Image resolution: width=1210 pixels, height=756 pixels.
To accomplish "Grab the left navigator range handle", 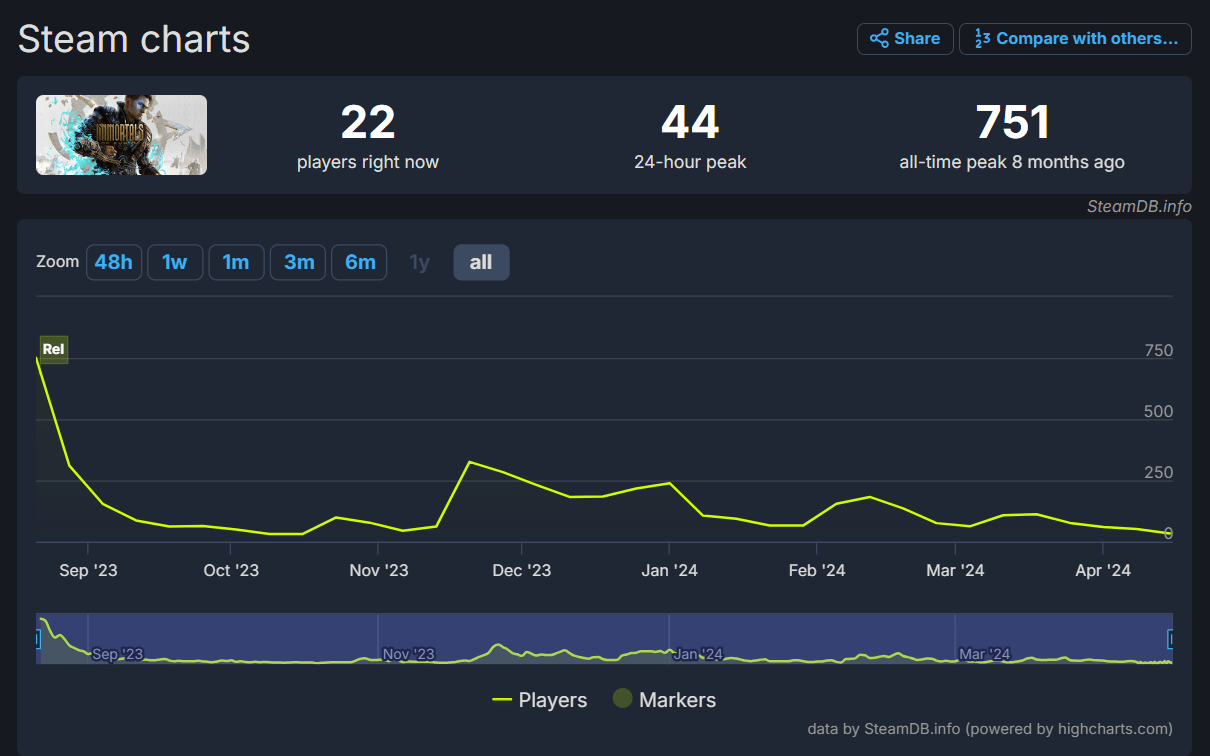I will 38,639.
